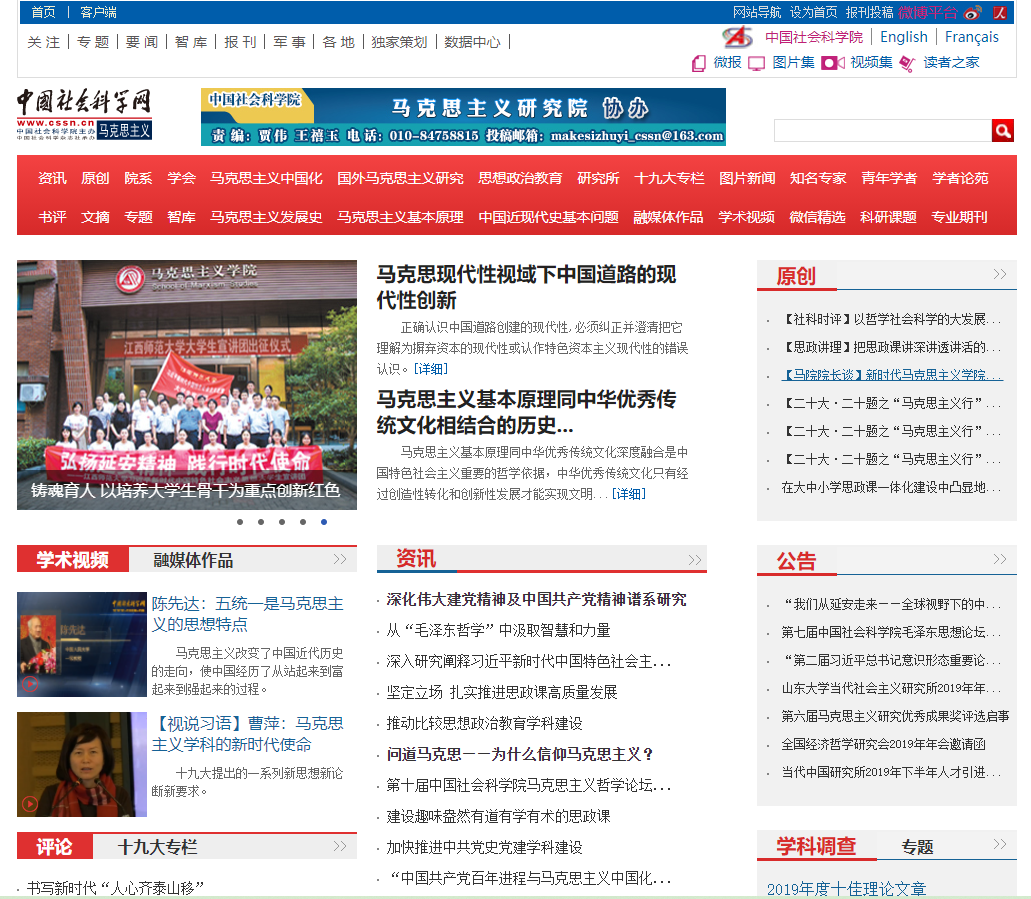Select the fourth carousel dot
Screen dimensions: 1031x899
click(302, 522)
